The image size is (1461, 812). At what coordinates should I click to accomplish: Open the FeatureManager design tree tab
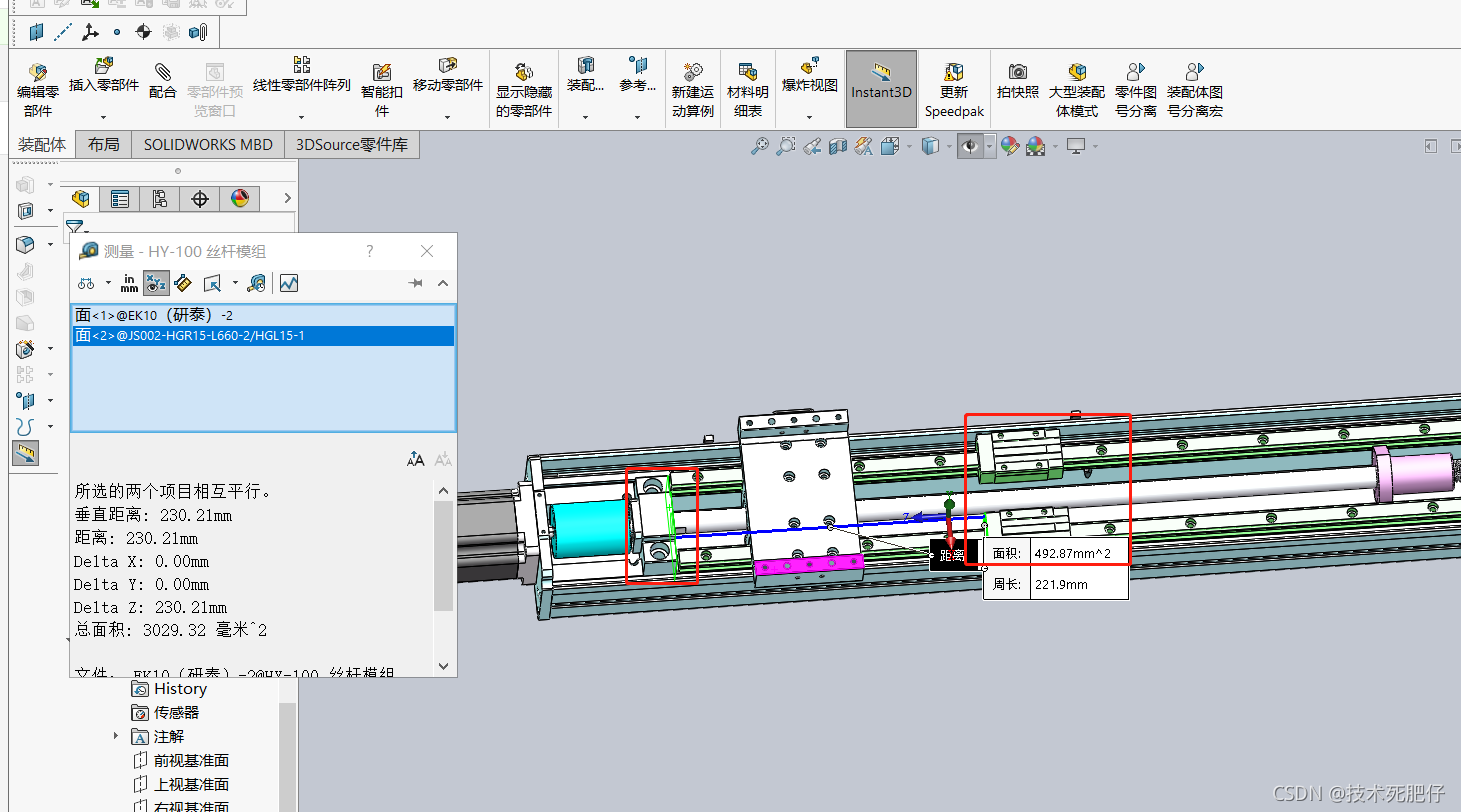tap(80, 198)
